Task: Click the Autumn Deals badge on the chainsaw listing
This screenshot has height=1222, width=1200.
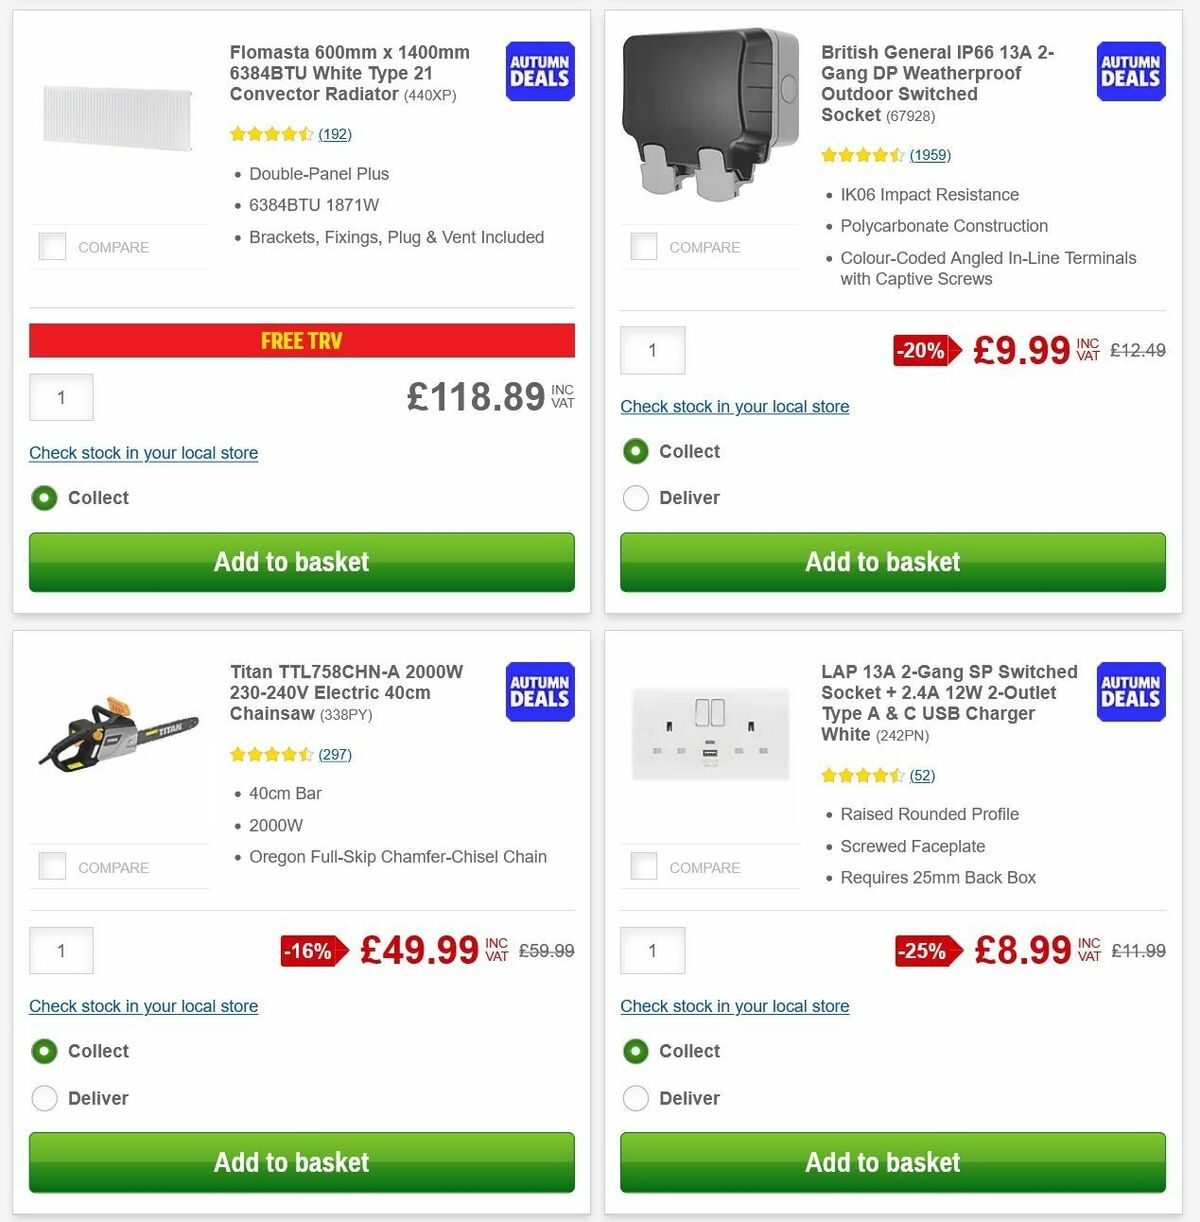Action: point(539,691)
